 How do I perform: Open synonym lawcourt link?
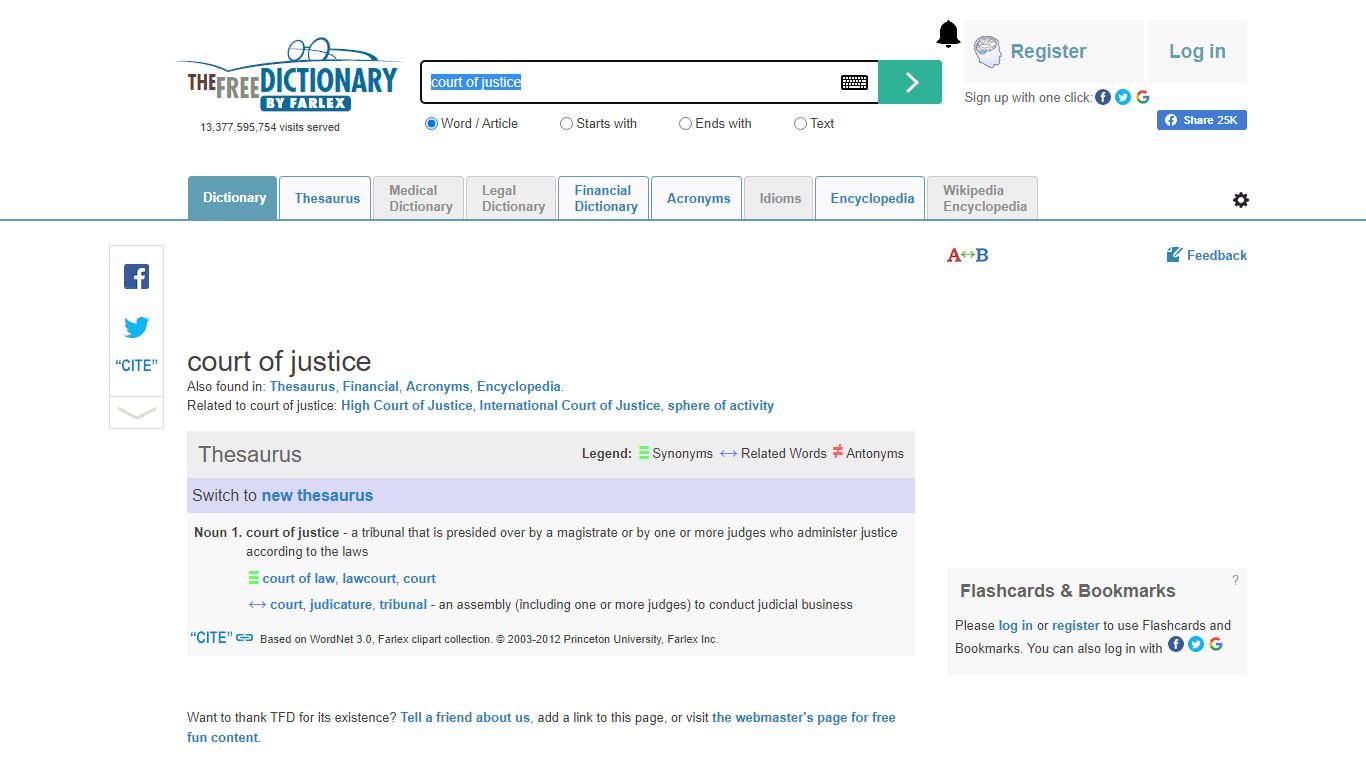pyautogui.click(x=369, y=578)
